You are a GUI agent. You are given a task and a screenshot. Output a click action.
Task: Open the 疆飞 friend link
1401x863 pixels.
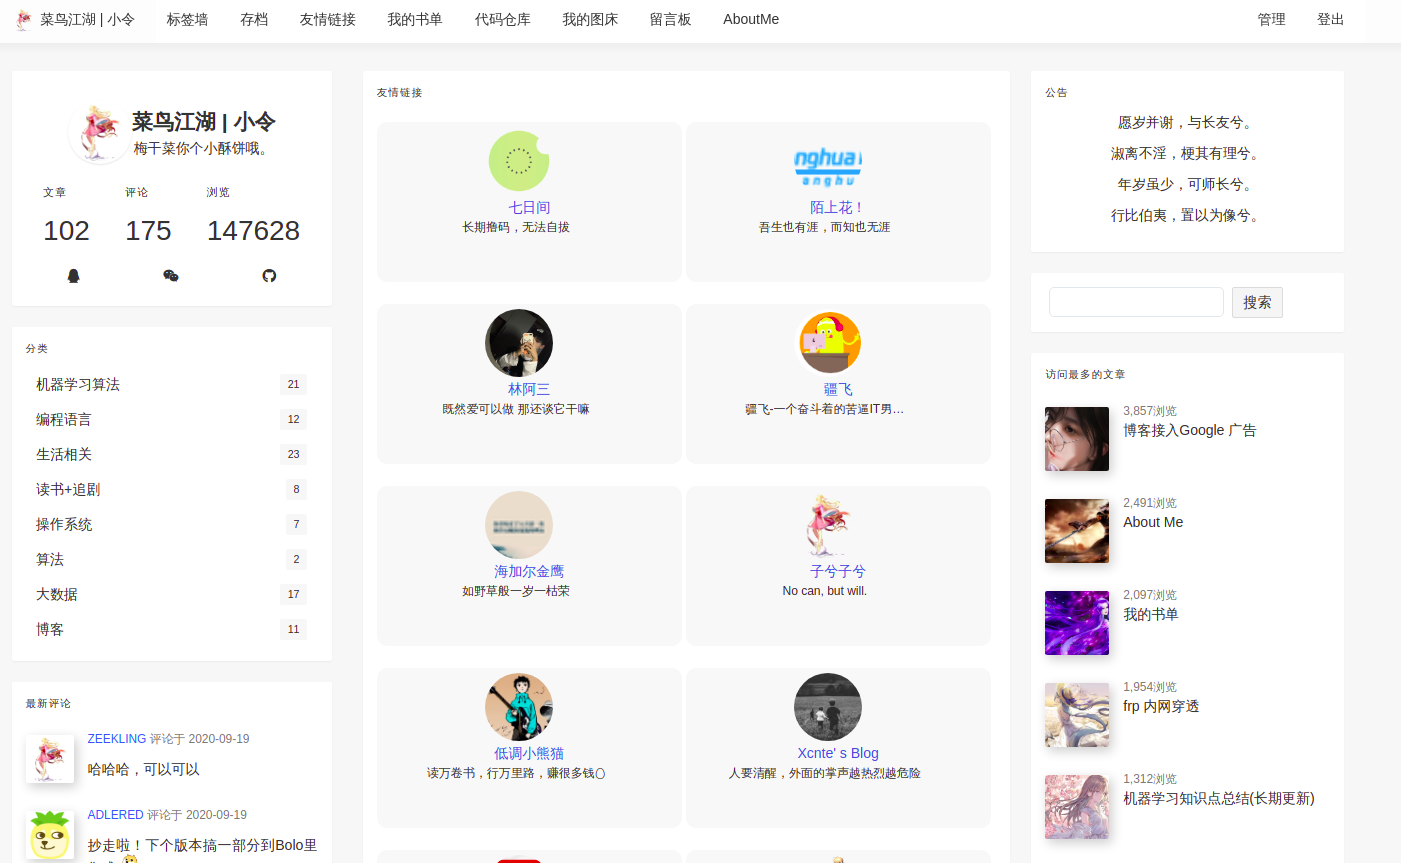(x=838, y=389)
